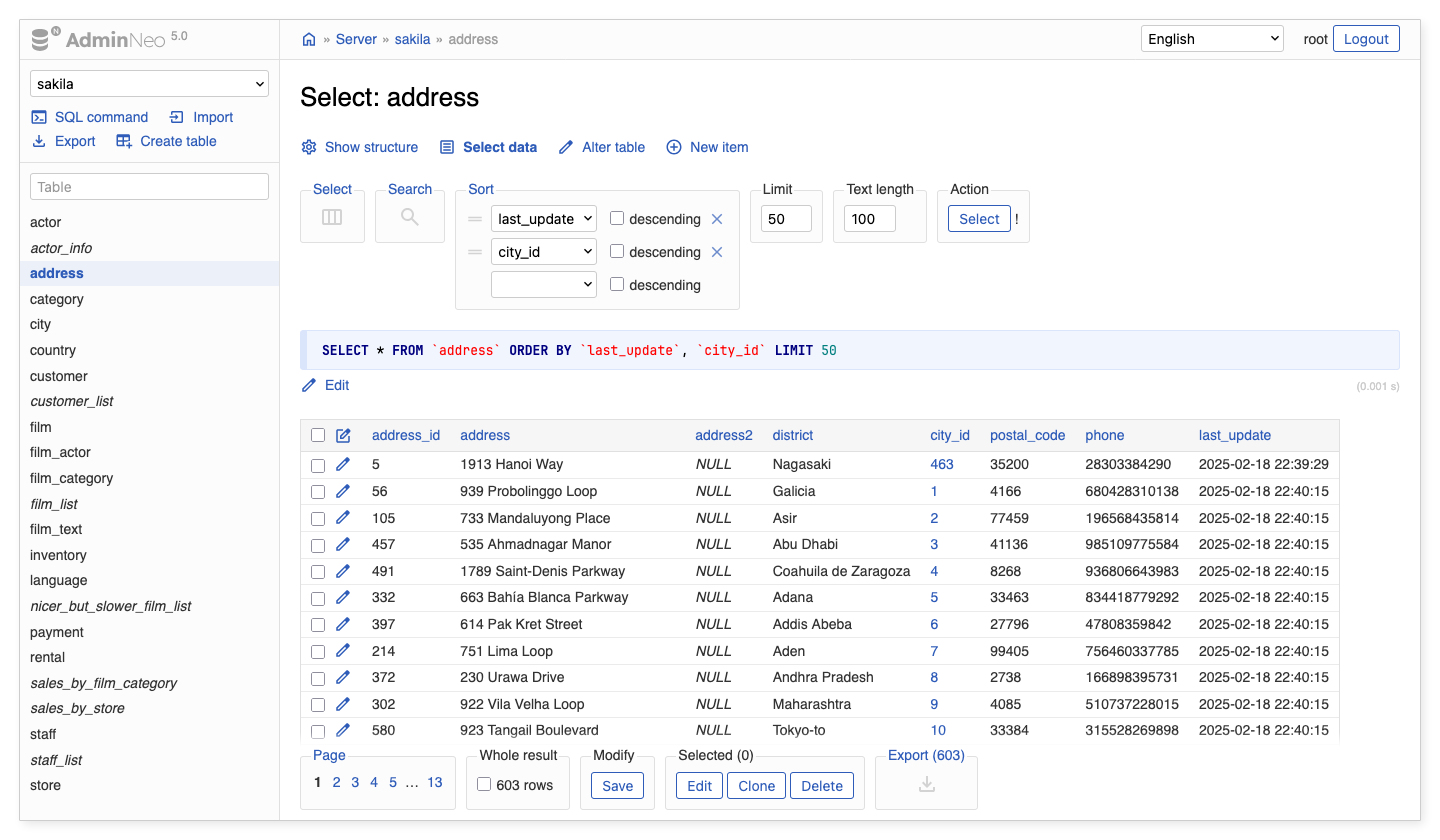1440x840 pixels.
Task: Remove the city_id sort with X icon
Action: [x=716, y=252]
